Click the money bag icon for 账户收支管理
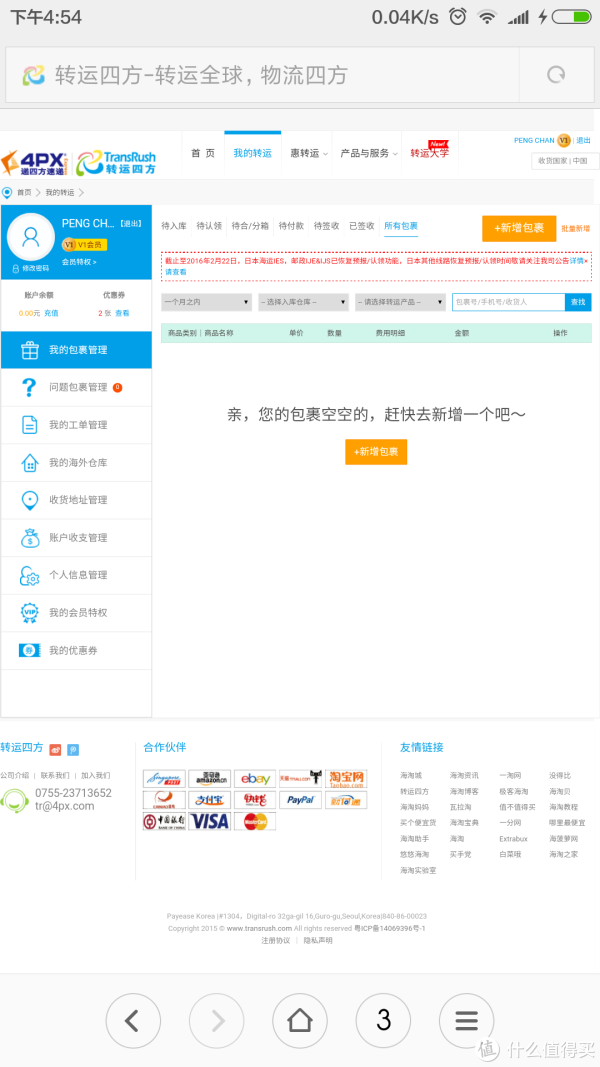 click(x=29, y=538)
